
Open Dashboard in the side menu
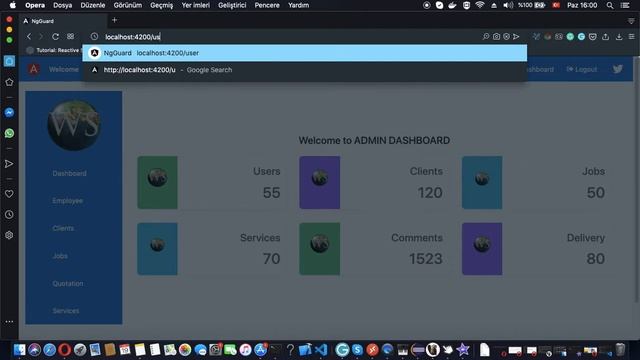tap(69, 173)
